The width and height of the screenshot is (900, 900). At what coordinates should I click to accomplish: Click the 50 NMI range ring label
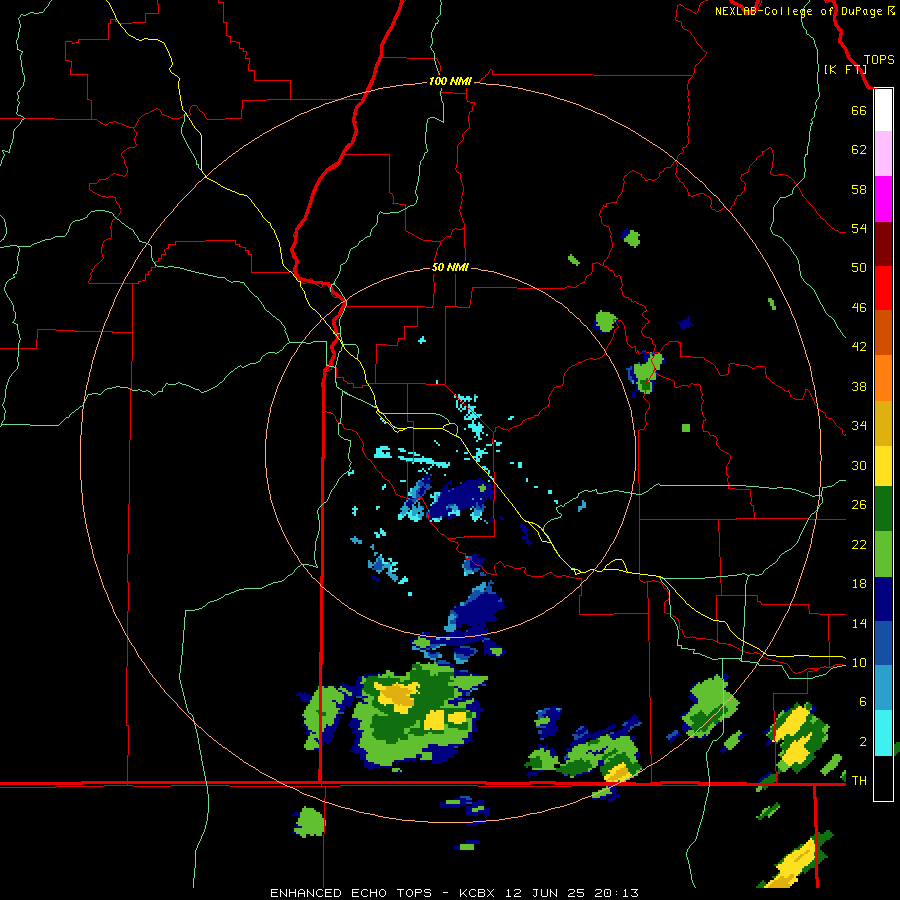click(x=450, y=267)
